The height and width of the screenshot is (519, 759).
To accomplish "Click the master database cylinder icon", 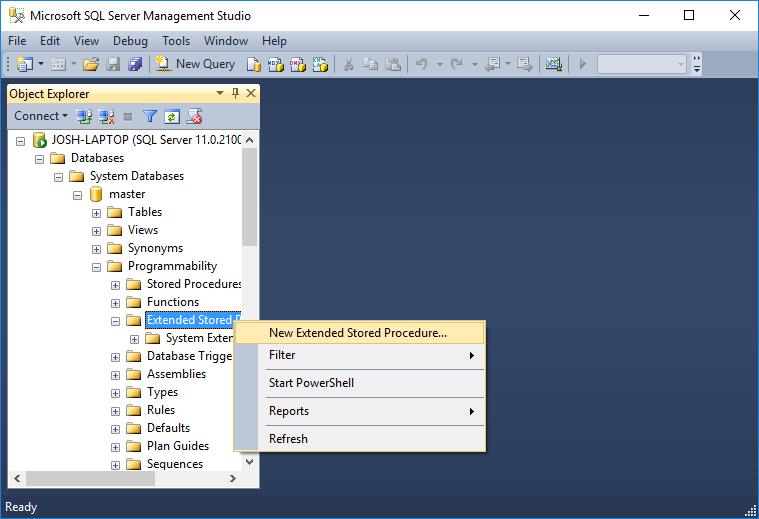I will tap(96, 195).
